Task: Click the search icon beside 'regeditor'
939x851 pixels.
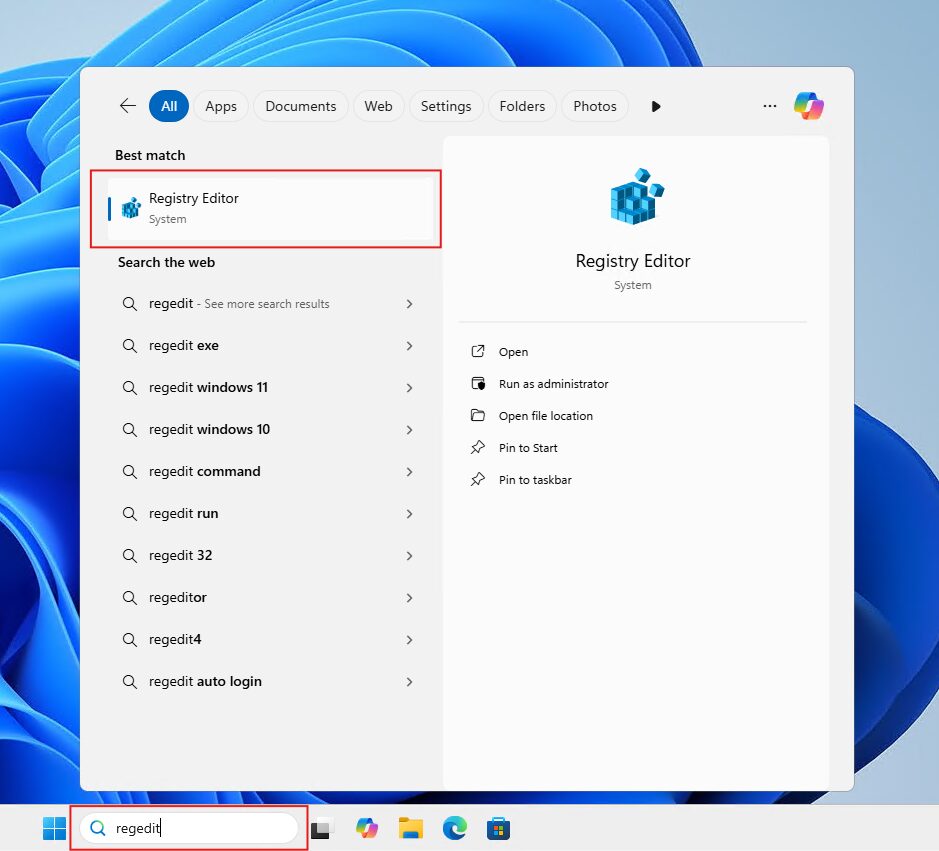Action: (129, 597)
